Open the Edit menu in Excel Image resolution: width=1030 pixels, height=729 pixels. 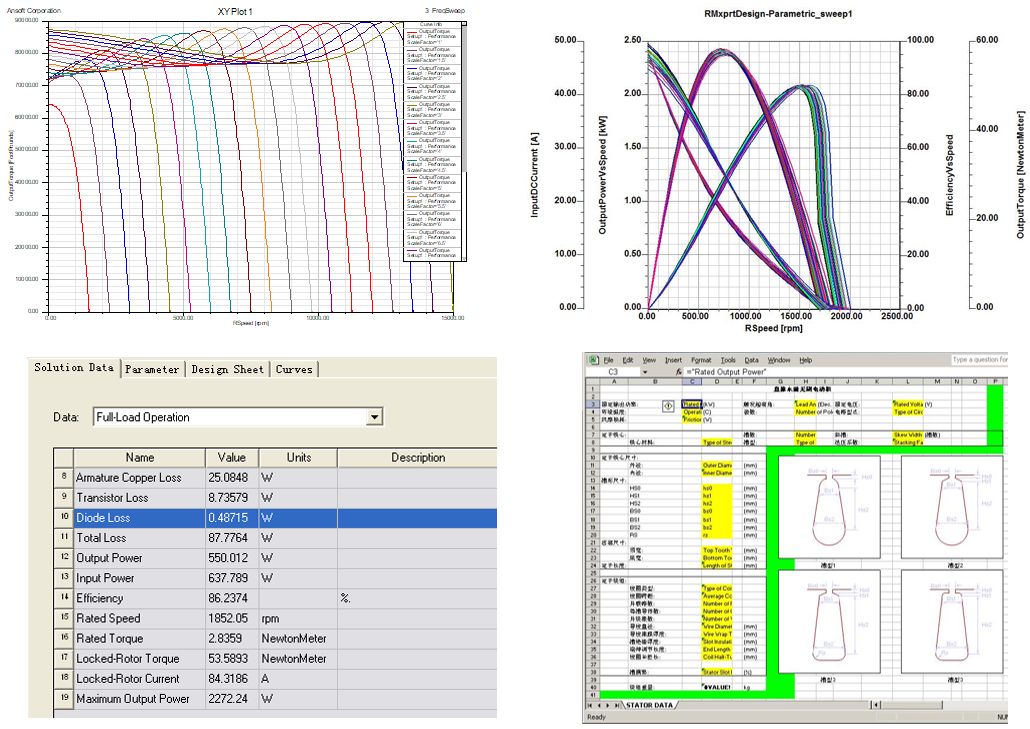627,360
